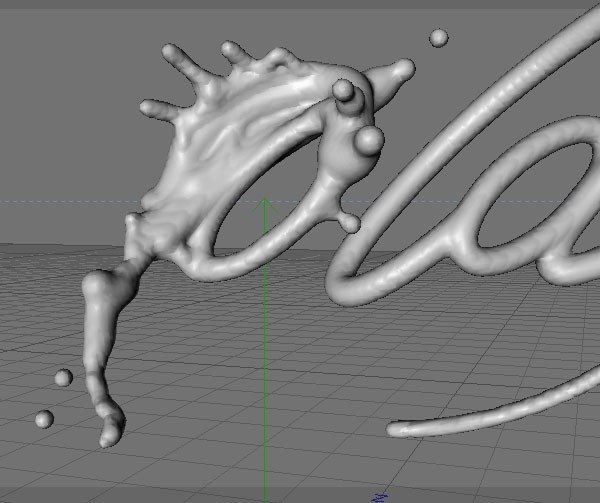
Task: Select the small sphere floating at top right
Action: click(439, 38)
